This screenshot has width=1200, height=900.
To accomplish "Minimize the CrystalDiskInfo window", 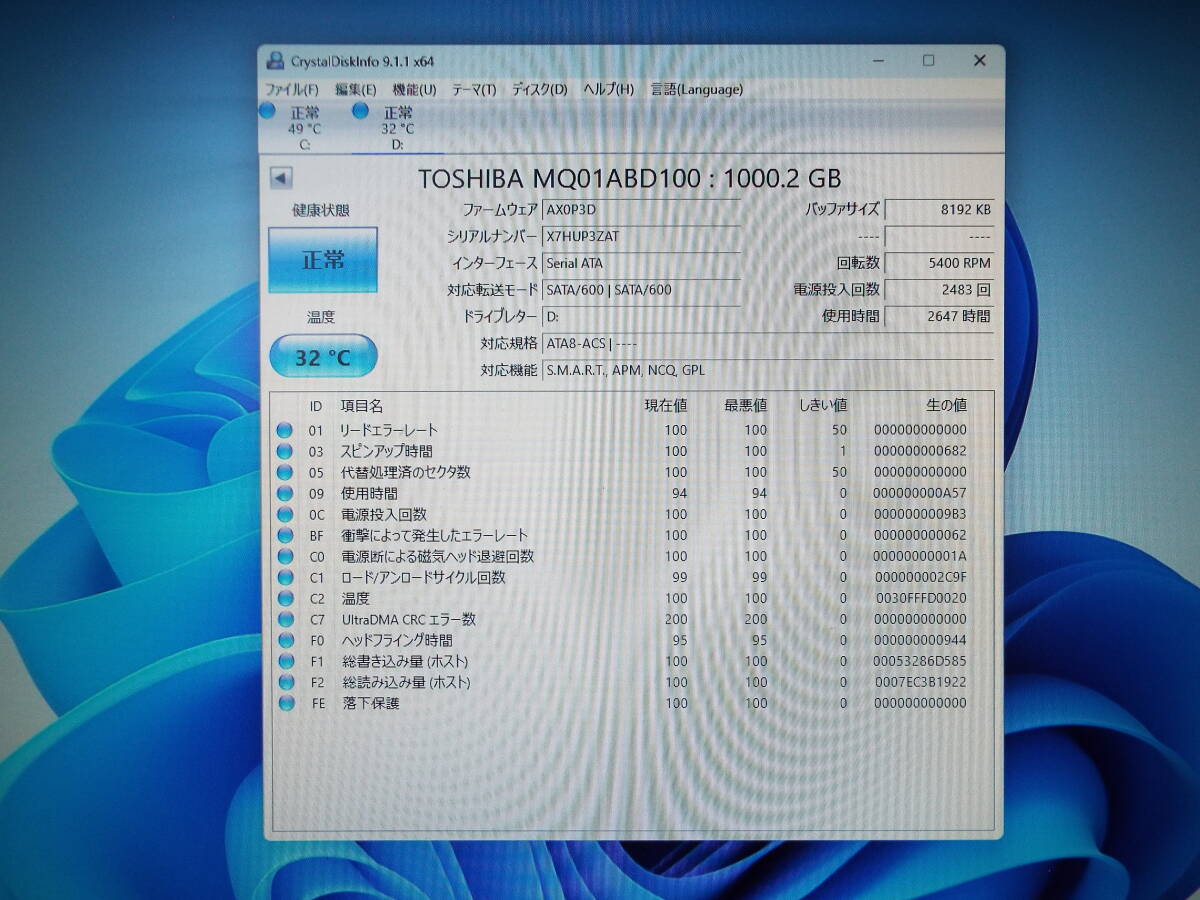I will click(x=877, y=61).
